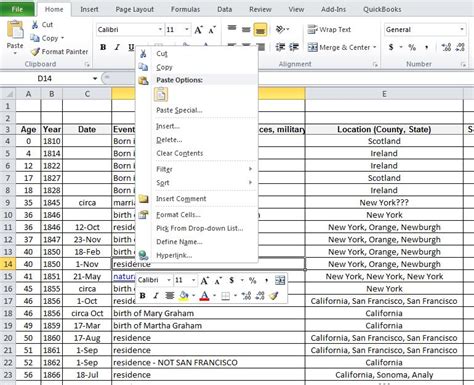
Task: Click Increase Indent in the Alignment group
Action: pos(294,47)
